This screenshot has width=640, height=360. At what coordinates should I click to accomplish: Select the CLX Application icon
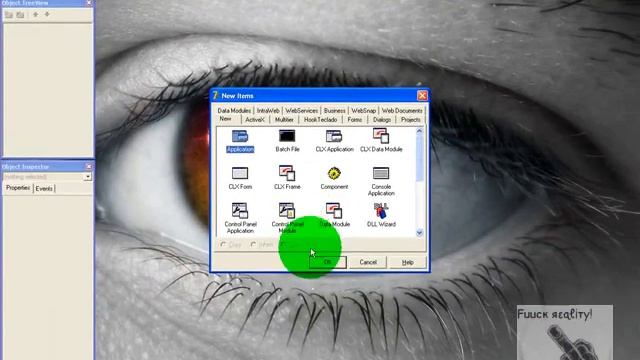(x=334, y=136)
